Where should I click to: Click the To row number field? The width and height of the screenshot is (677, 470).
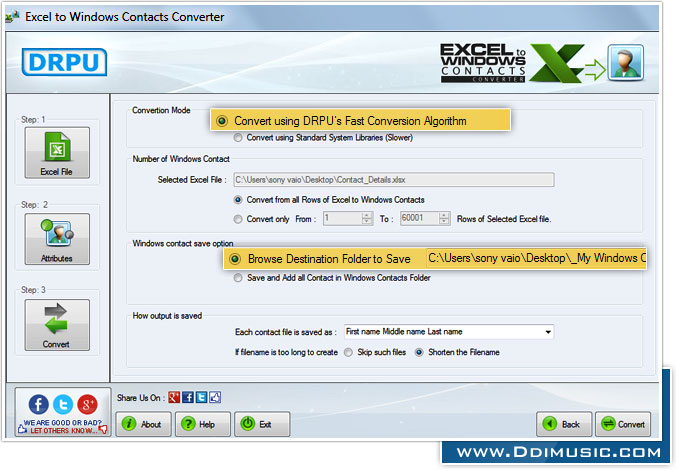click(x=419, y=218)
